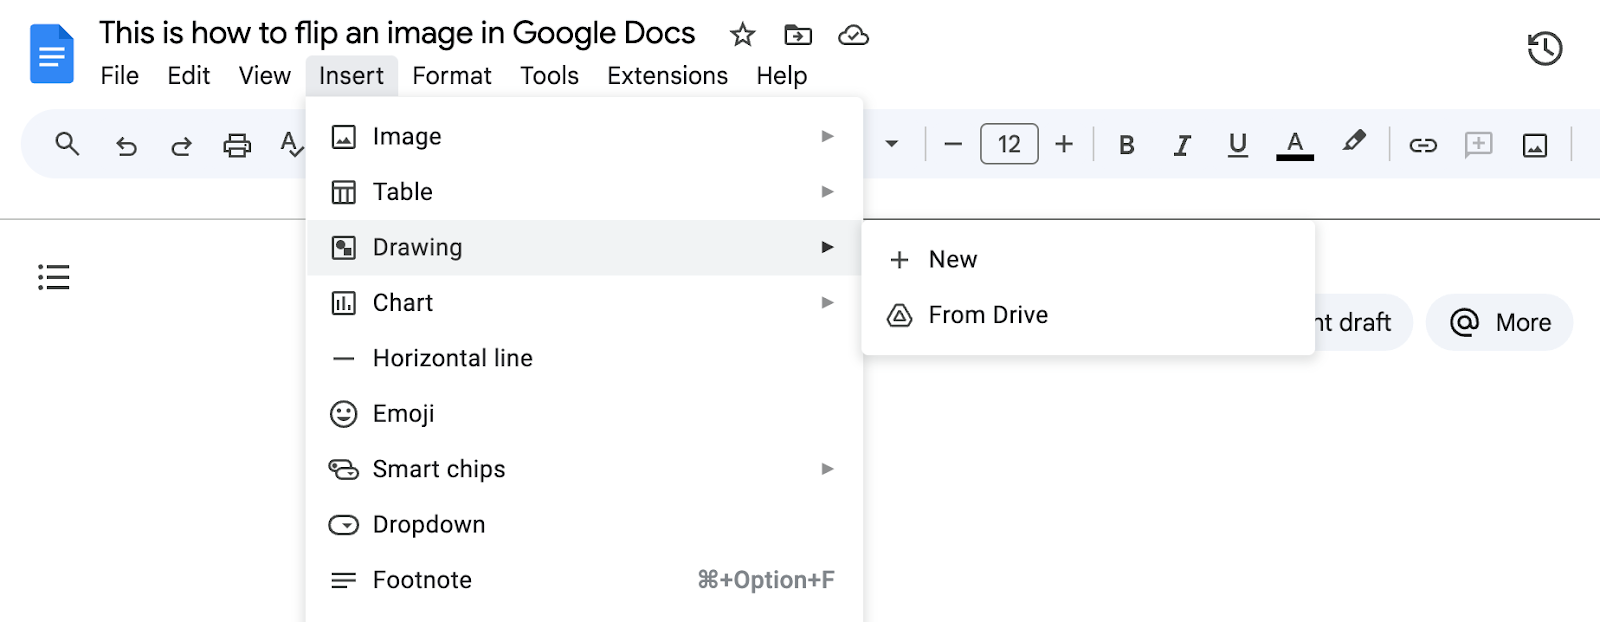Decrease font size with minus
This screenshot has height=622, width=1600.
pos(953,145)
